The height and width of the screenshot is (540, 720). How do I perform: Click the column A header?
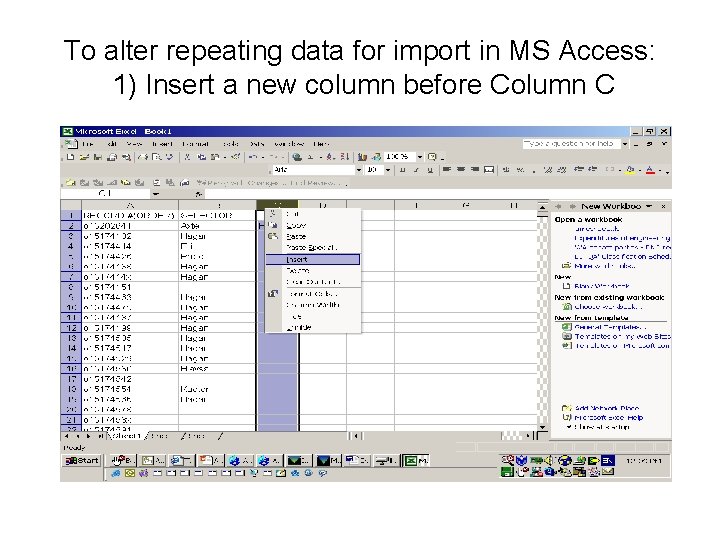pyautogui.click(x=130, y=205)
